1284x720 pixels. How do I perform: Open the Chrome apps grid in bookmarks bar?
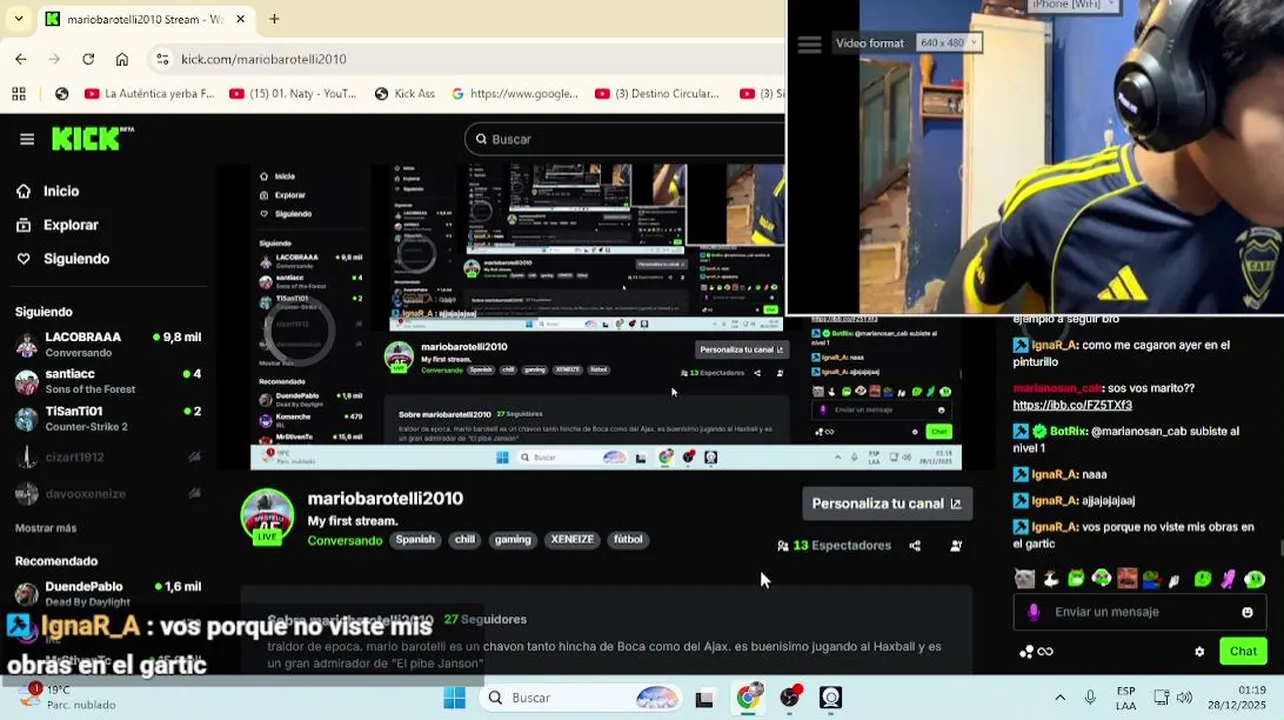point(19,94)
